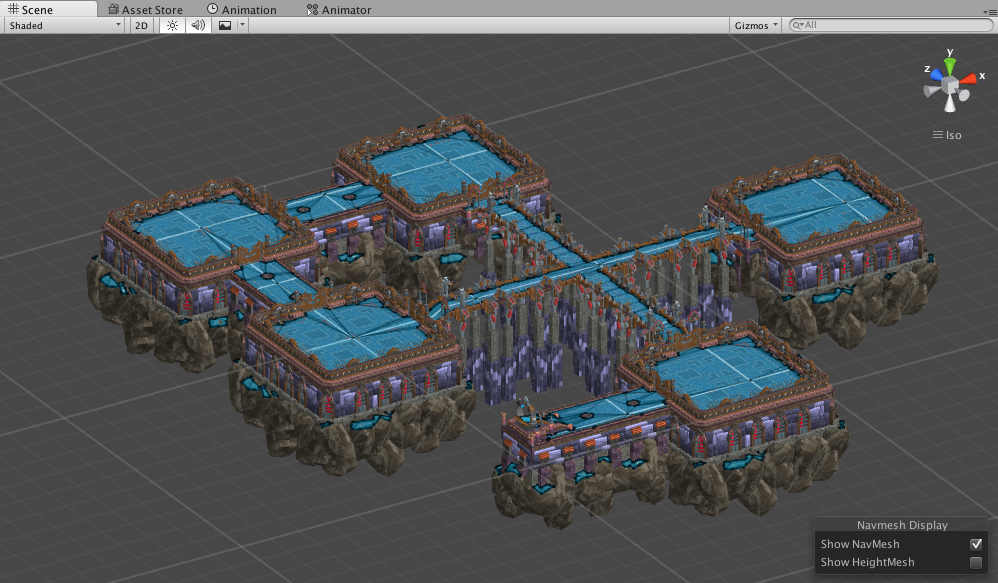Click the Show NavMesh label
This screenshot has height=583, width=998.
pyautogui.click(x=860, y=544)
